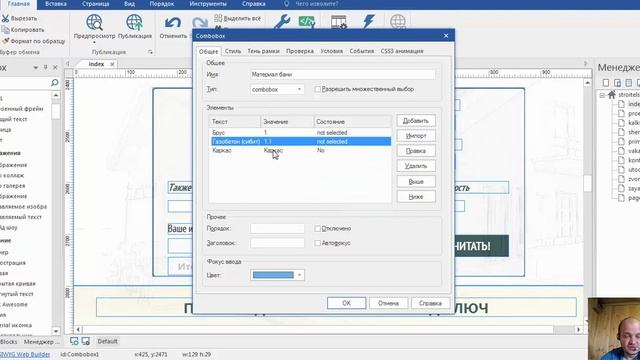640x360 pixels.
Task: Click the third icon in the Site Manager toolbar
Action: click(x=629, y=83)
